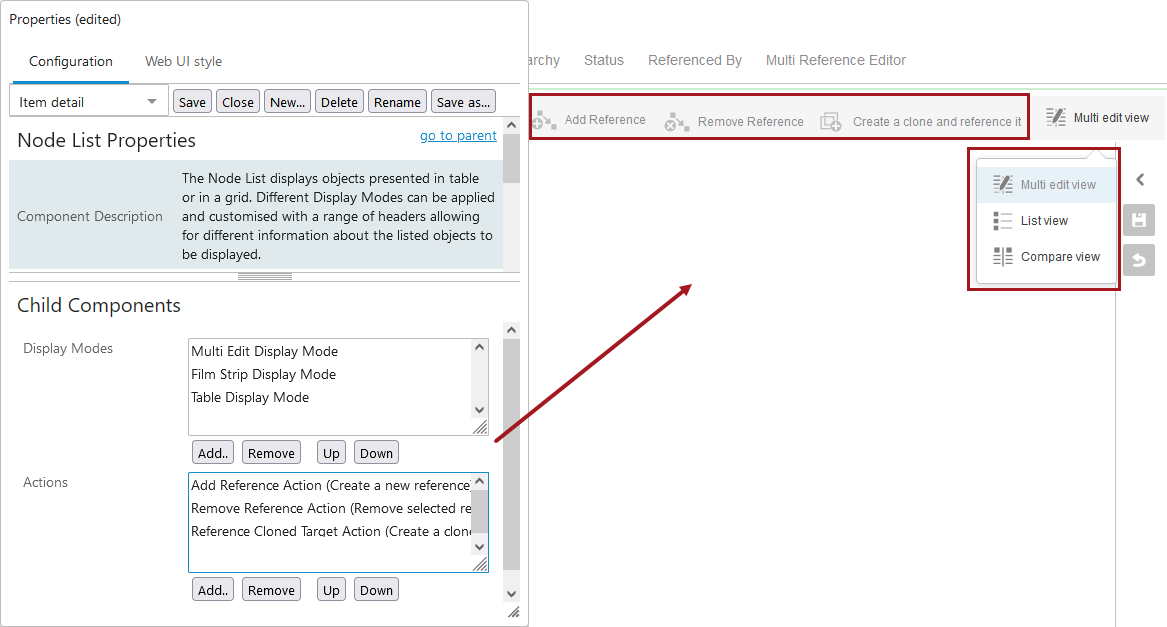
Task: Select Remove Reference Action in Actions list
Action: [329, 509]
